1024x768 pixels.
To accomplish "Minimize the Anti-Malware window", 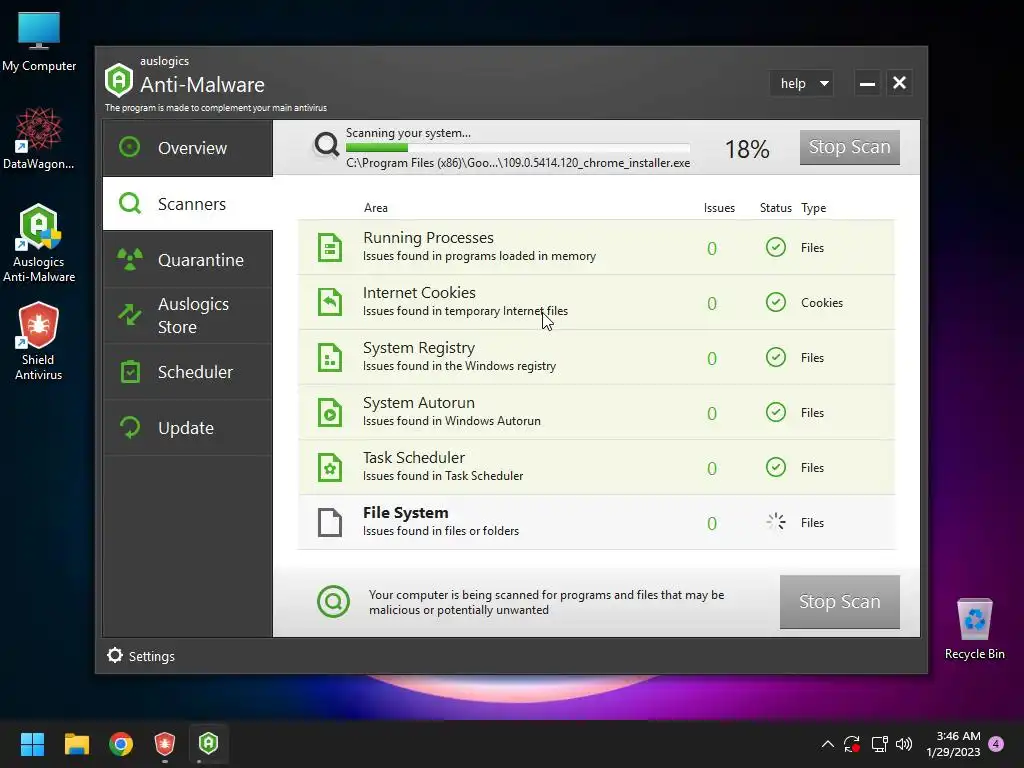I will (867, 83).
